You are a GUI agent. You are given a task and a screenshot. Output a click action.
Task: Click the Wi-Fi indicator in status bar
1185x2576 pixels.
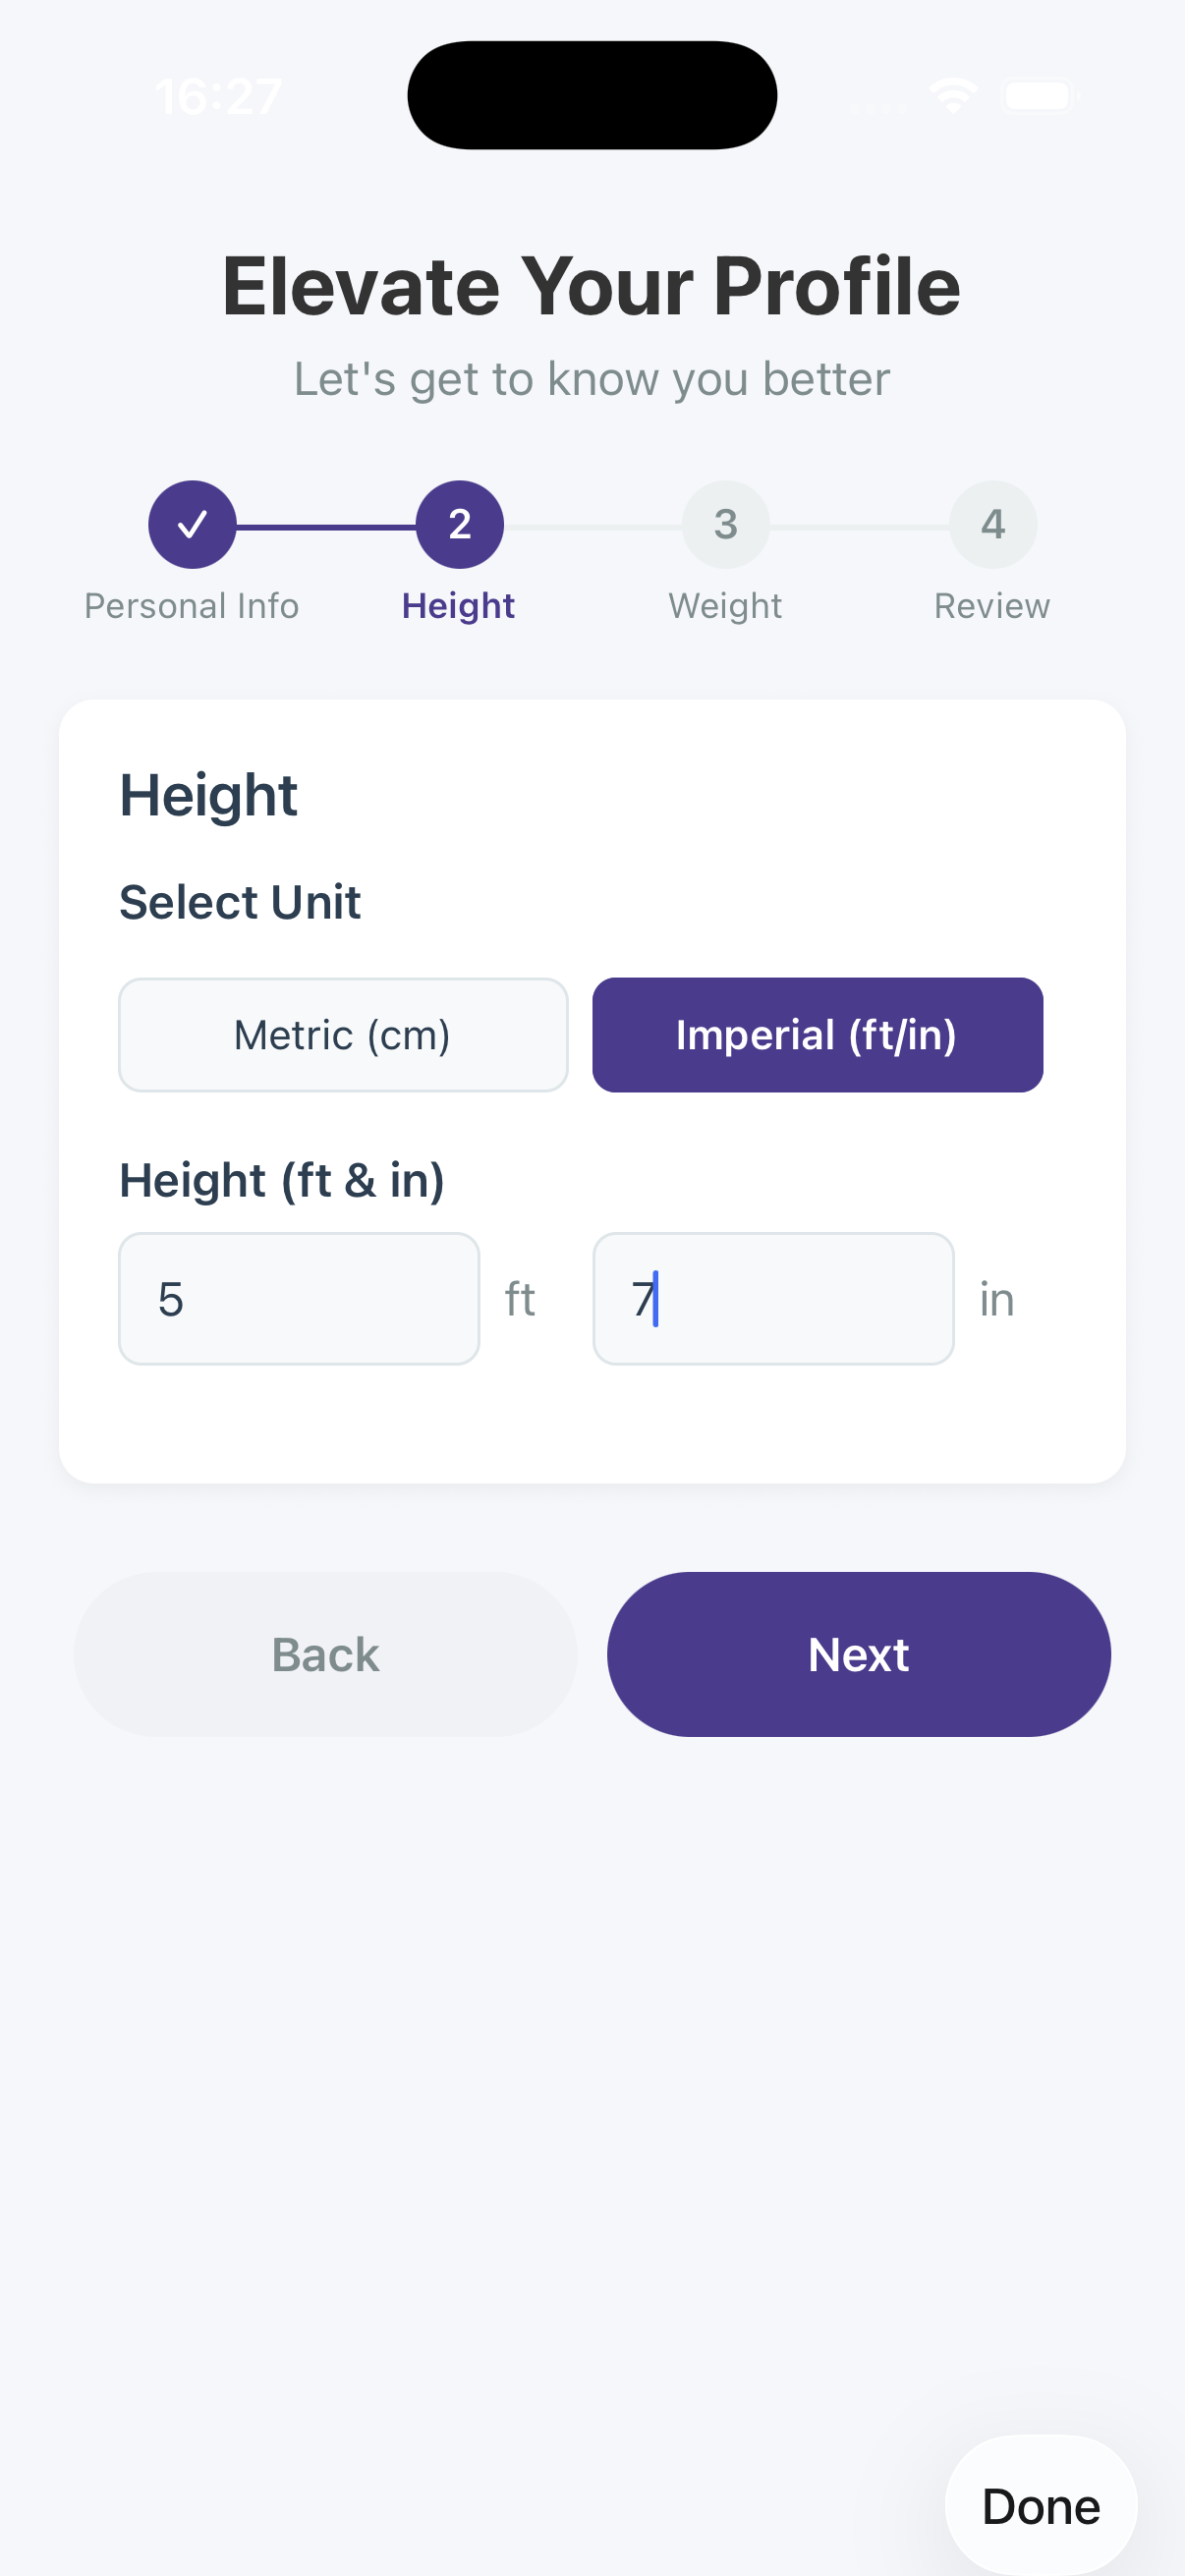953,94
